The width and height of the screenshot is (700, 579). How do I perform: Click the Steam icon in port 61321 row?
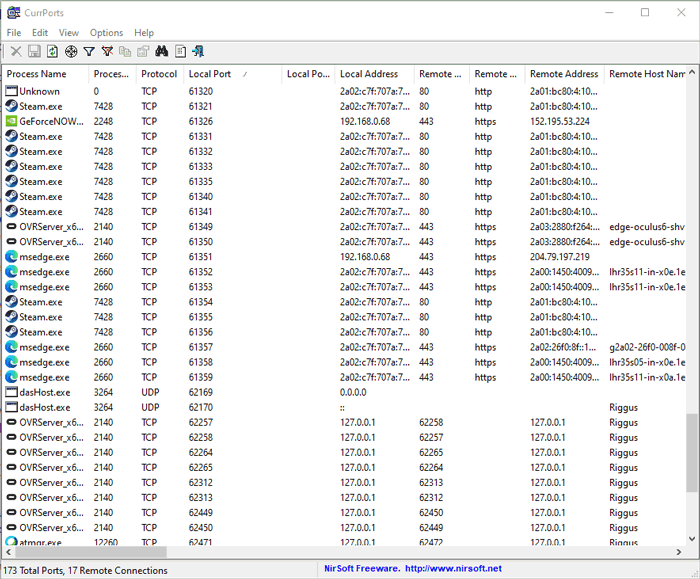coord(11,106)
